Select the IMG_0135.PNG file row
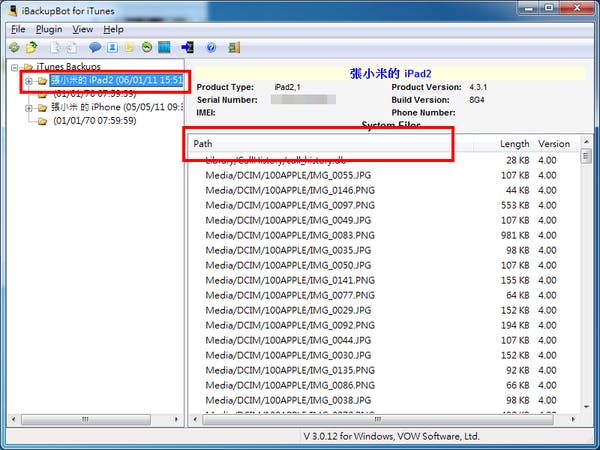 point(385,370)
